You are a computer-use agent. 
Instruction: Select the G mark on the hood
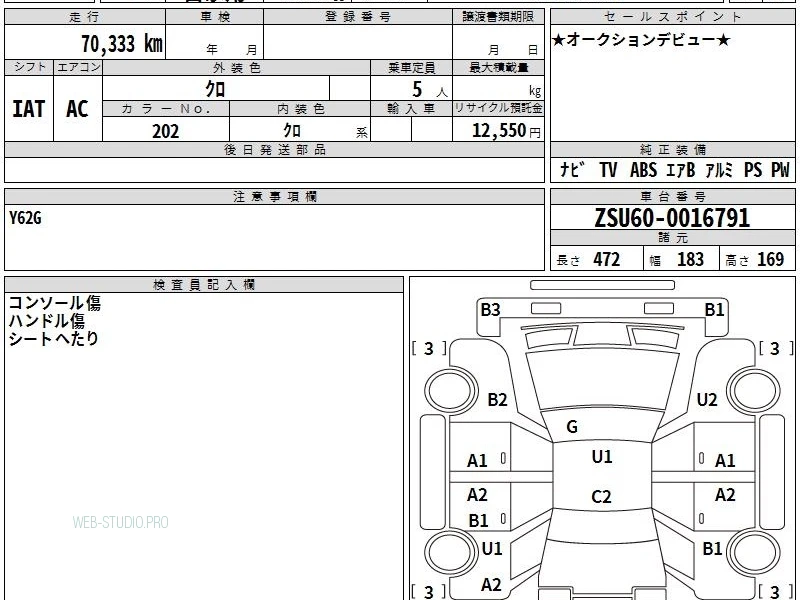click(x=572, y=427)
